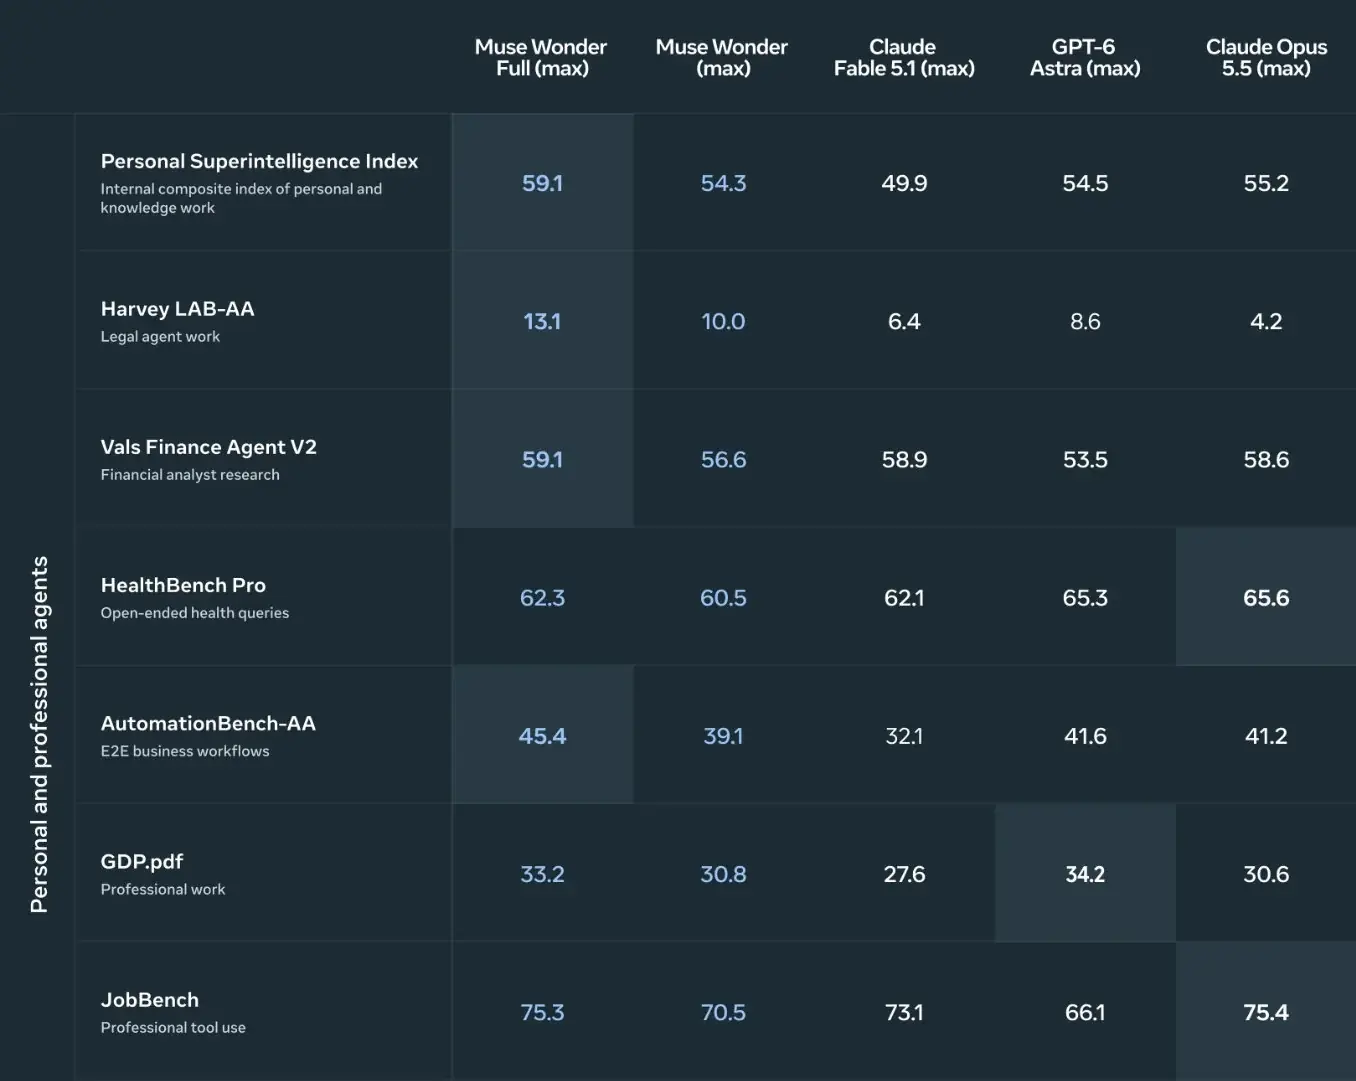Image resolution: width=1356 pixels, height=1081 pixels.
Task: Select the 54.3 Personal Superintelligence Index score
Action: (723, 183)
